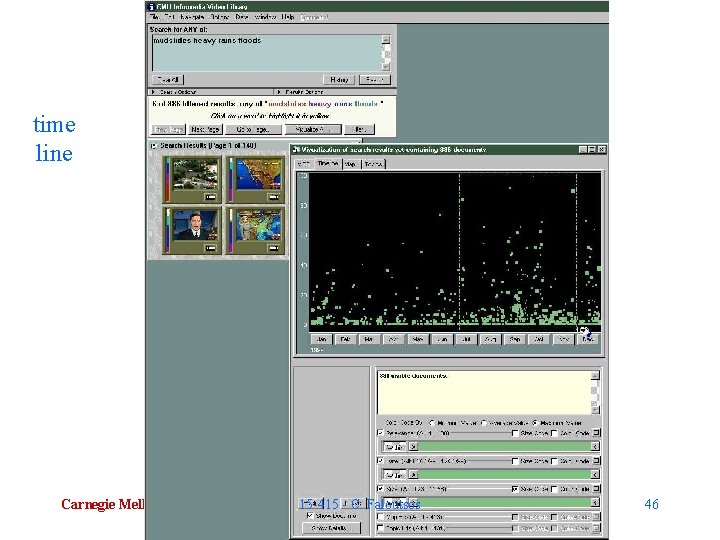Expand the Search Options section
Screen dimensions: 720x540
point(210,92)
